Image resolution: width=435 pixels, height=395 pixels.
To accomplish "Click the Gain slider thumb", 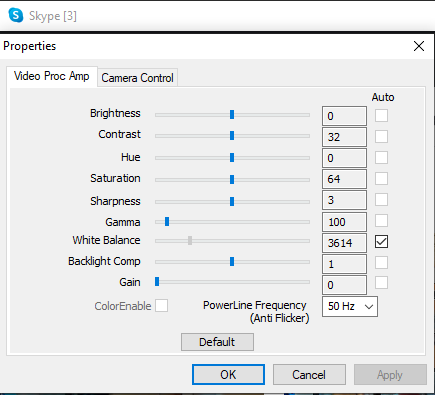I will click(157, 282).
